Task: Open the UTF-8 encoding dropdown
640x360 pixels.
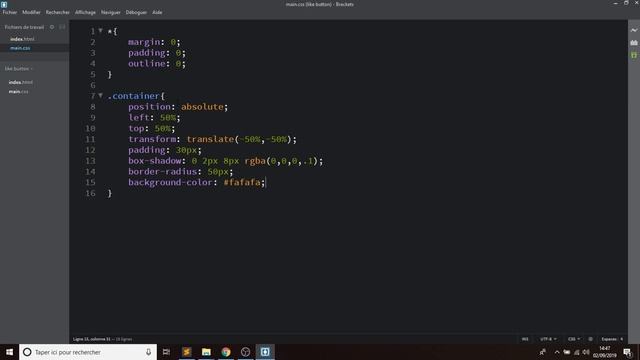Action: (548, 339)
